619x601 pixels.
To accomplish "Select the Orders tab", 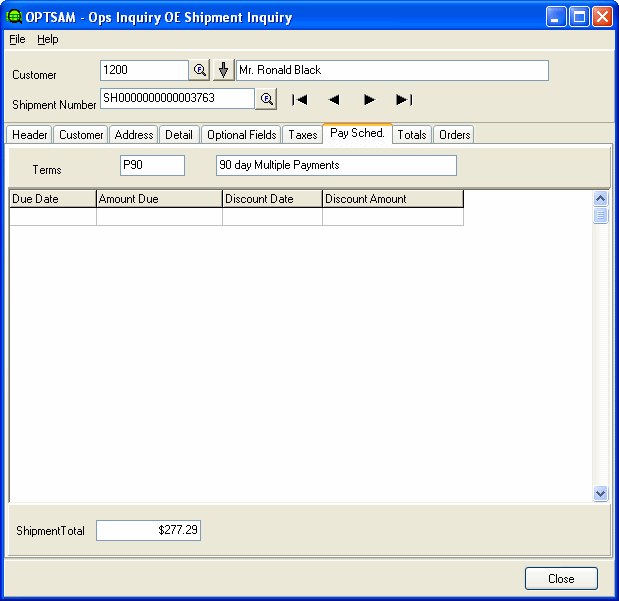I will click(x=454, y=135).
